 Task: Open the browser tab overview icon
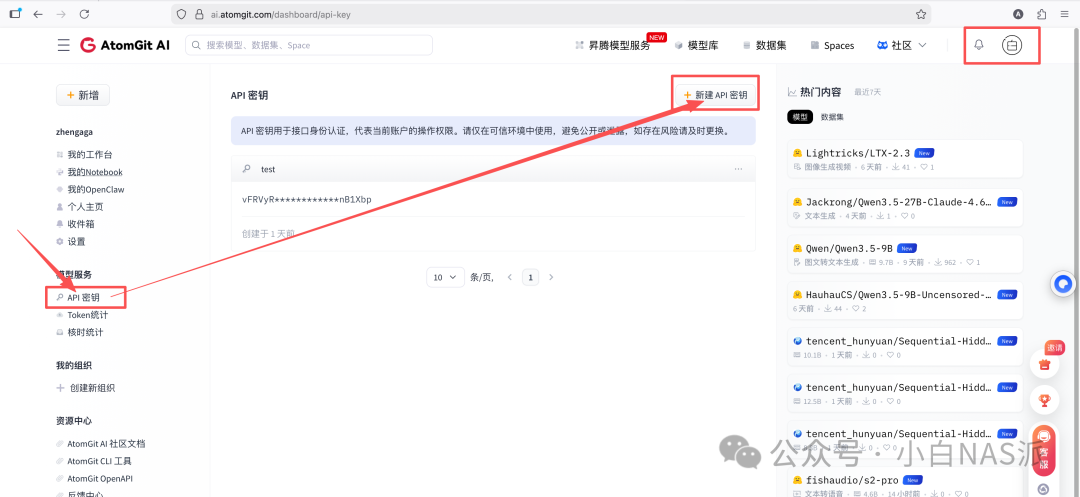coord(14,14)
